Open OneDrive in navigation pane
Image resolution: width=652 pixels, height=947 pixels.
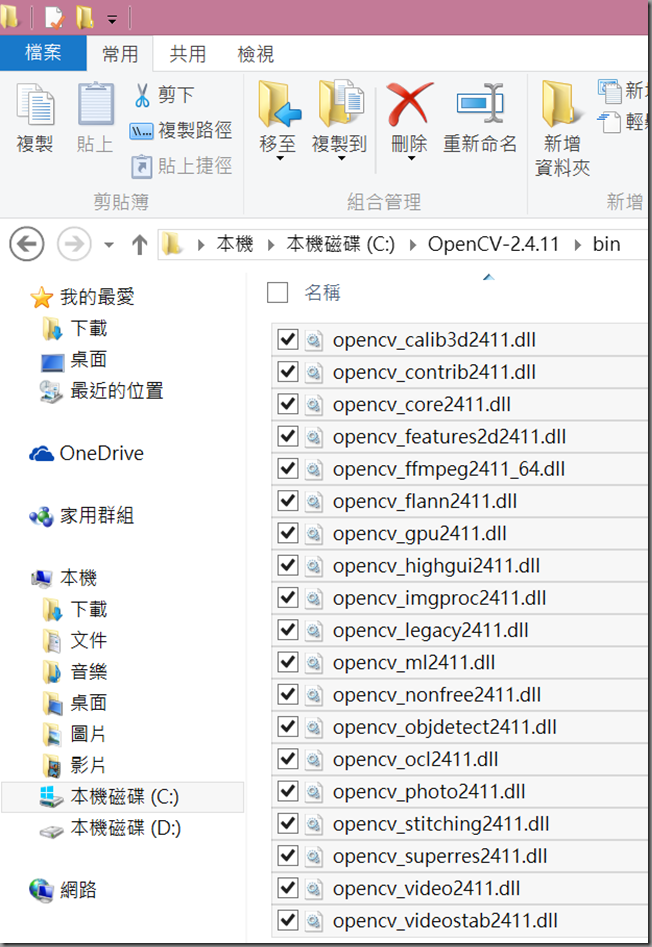tap(86, 453)
